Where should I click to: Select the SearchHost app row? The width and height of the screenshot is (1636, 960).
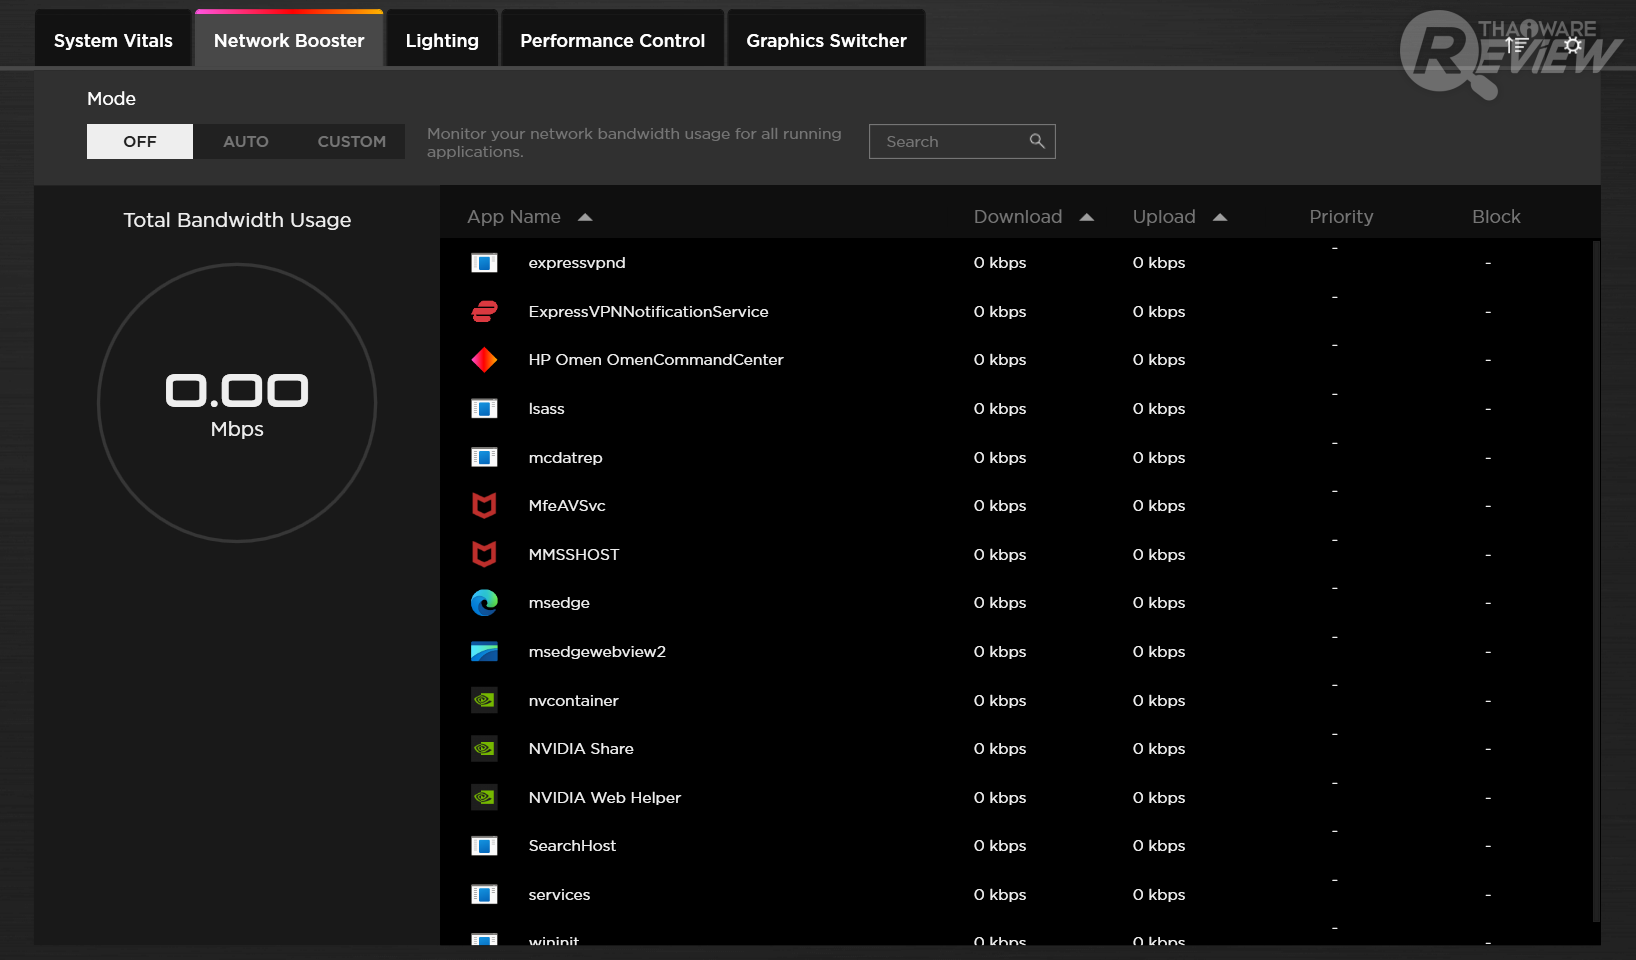(572, 846)
